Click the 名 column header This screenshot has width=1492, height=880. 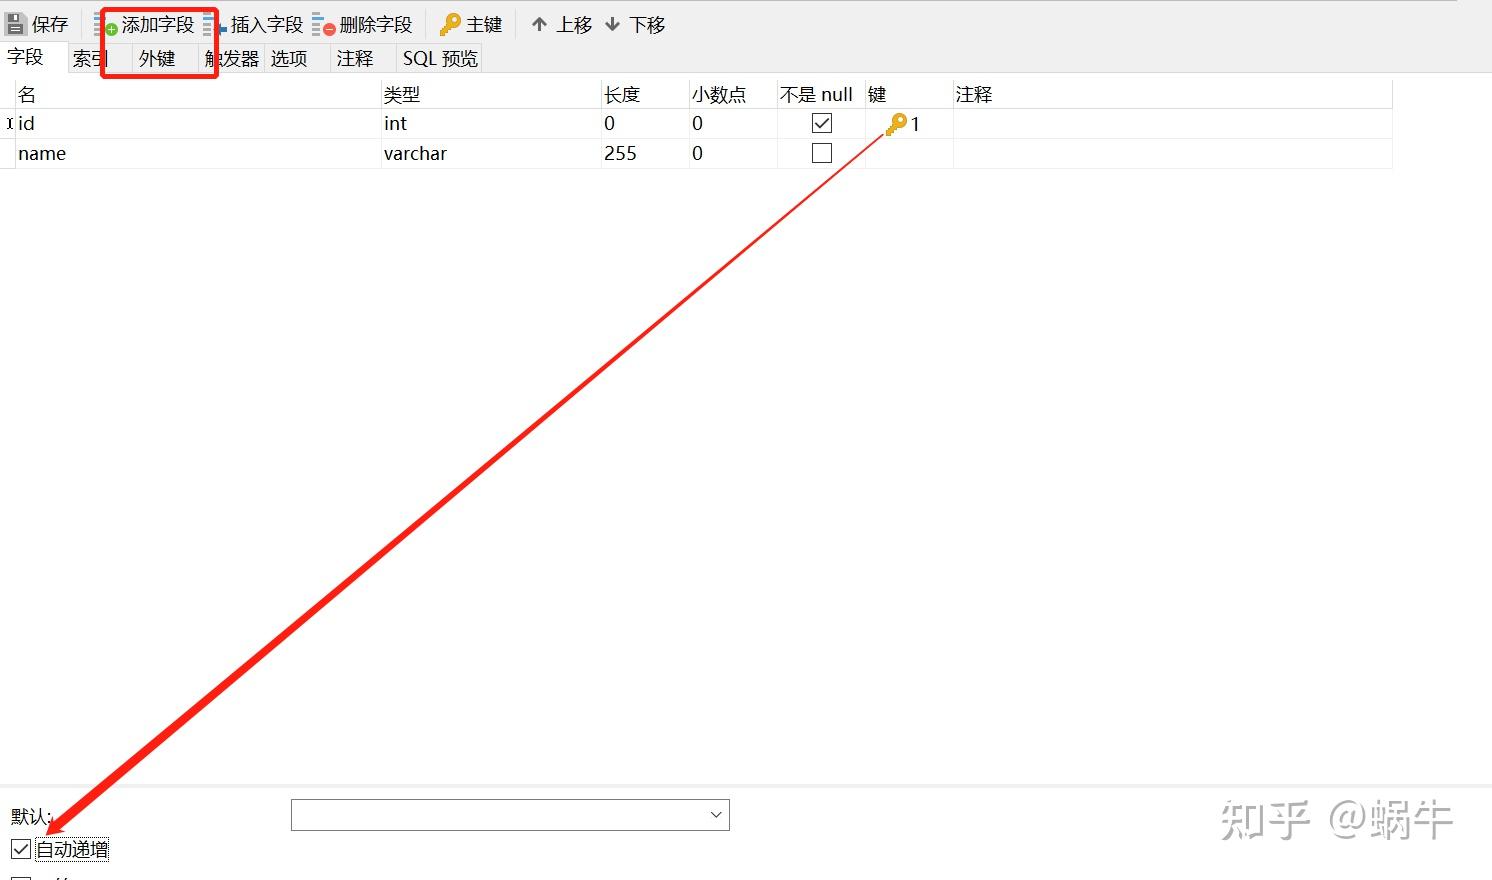pos(198,95)
